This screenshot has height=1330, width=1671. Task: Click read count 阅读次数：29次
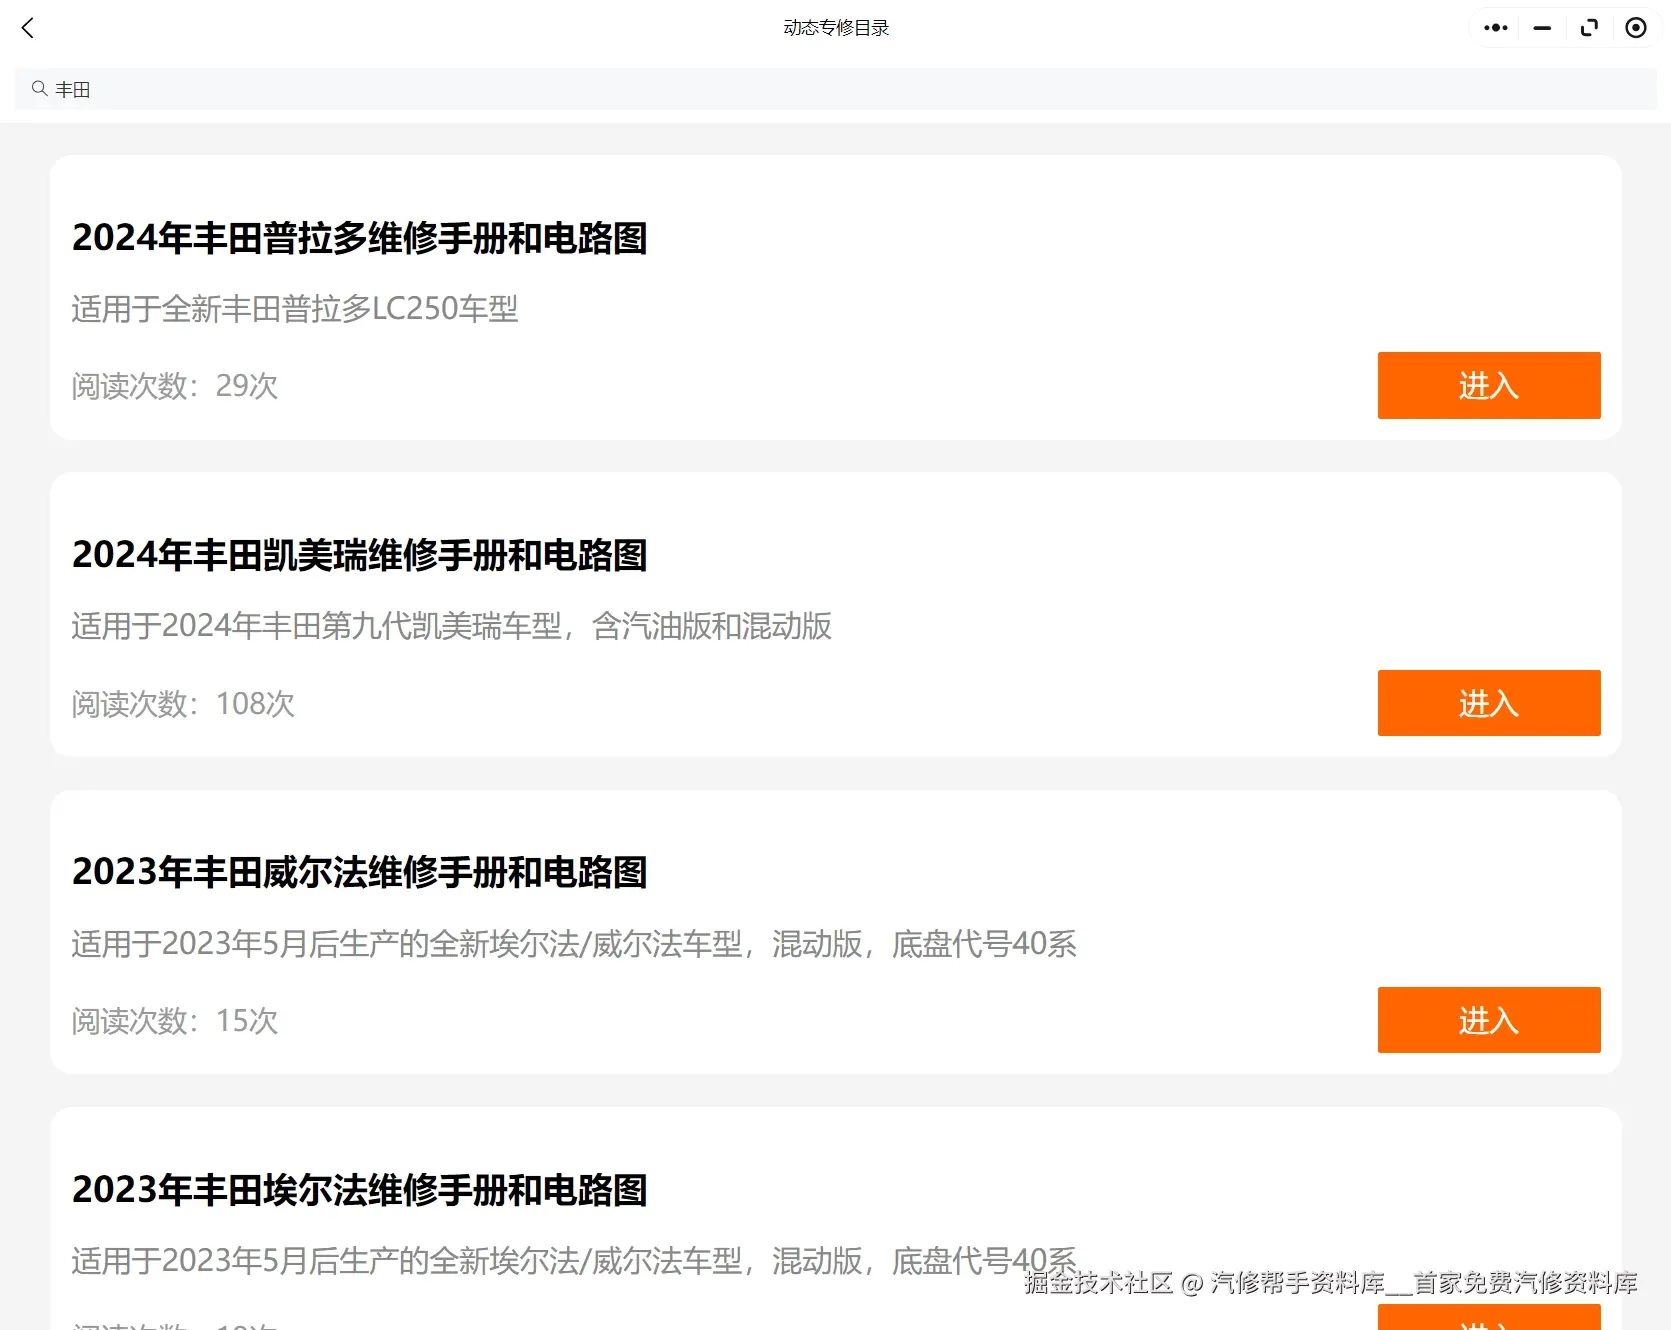175,386
